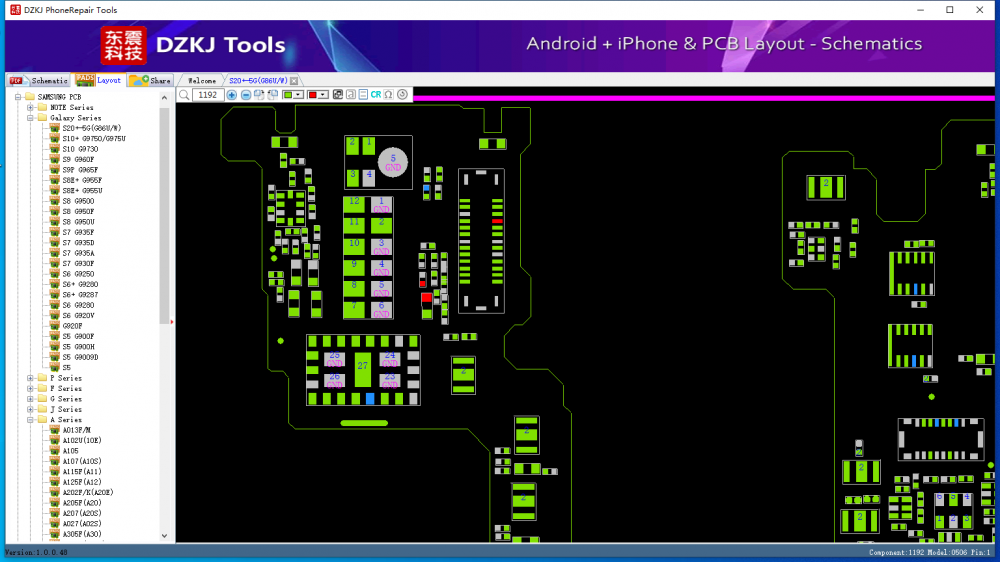Click the cloud folder icon on the Share tab
The height and width of the screenshot is (562, 1000).
[x=139, y=80]
